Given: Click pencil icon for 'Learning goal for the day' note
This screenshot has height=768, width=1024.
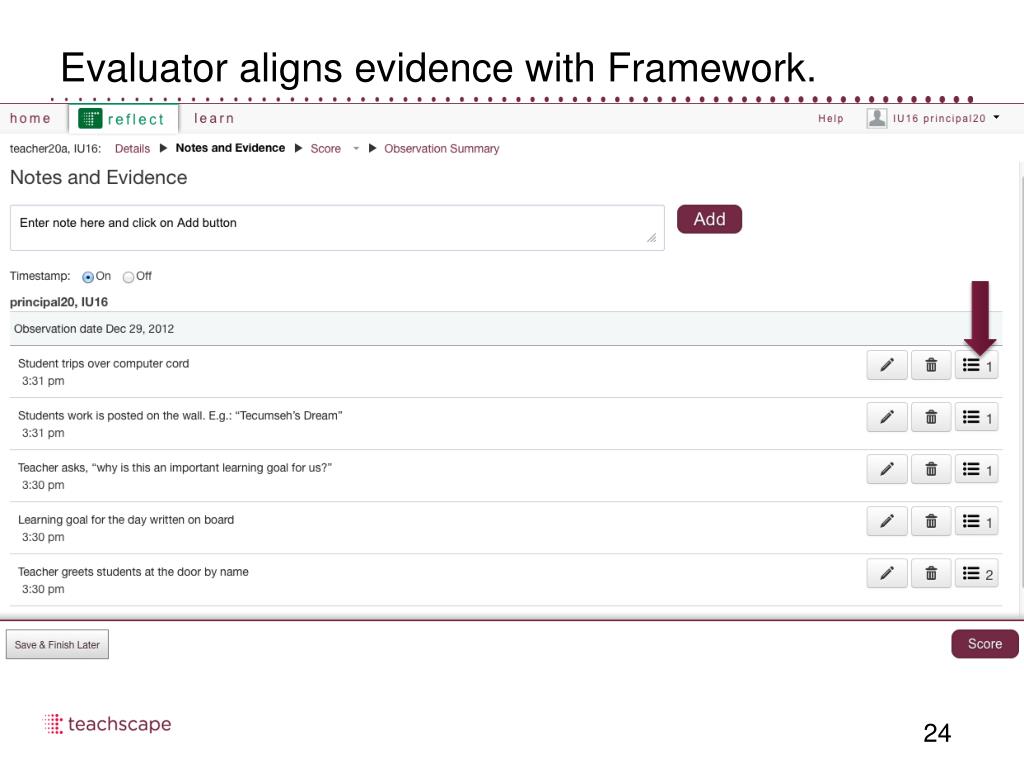Looking at the screenshot, I should pyautogui.click(x=887, y=521).
